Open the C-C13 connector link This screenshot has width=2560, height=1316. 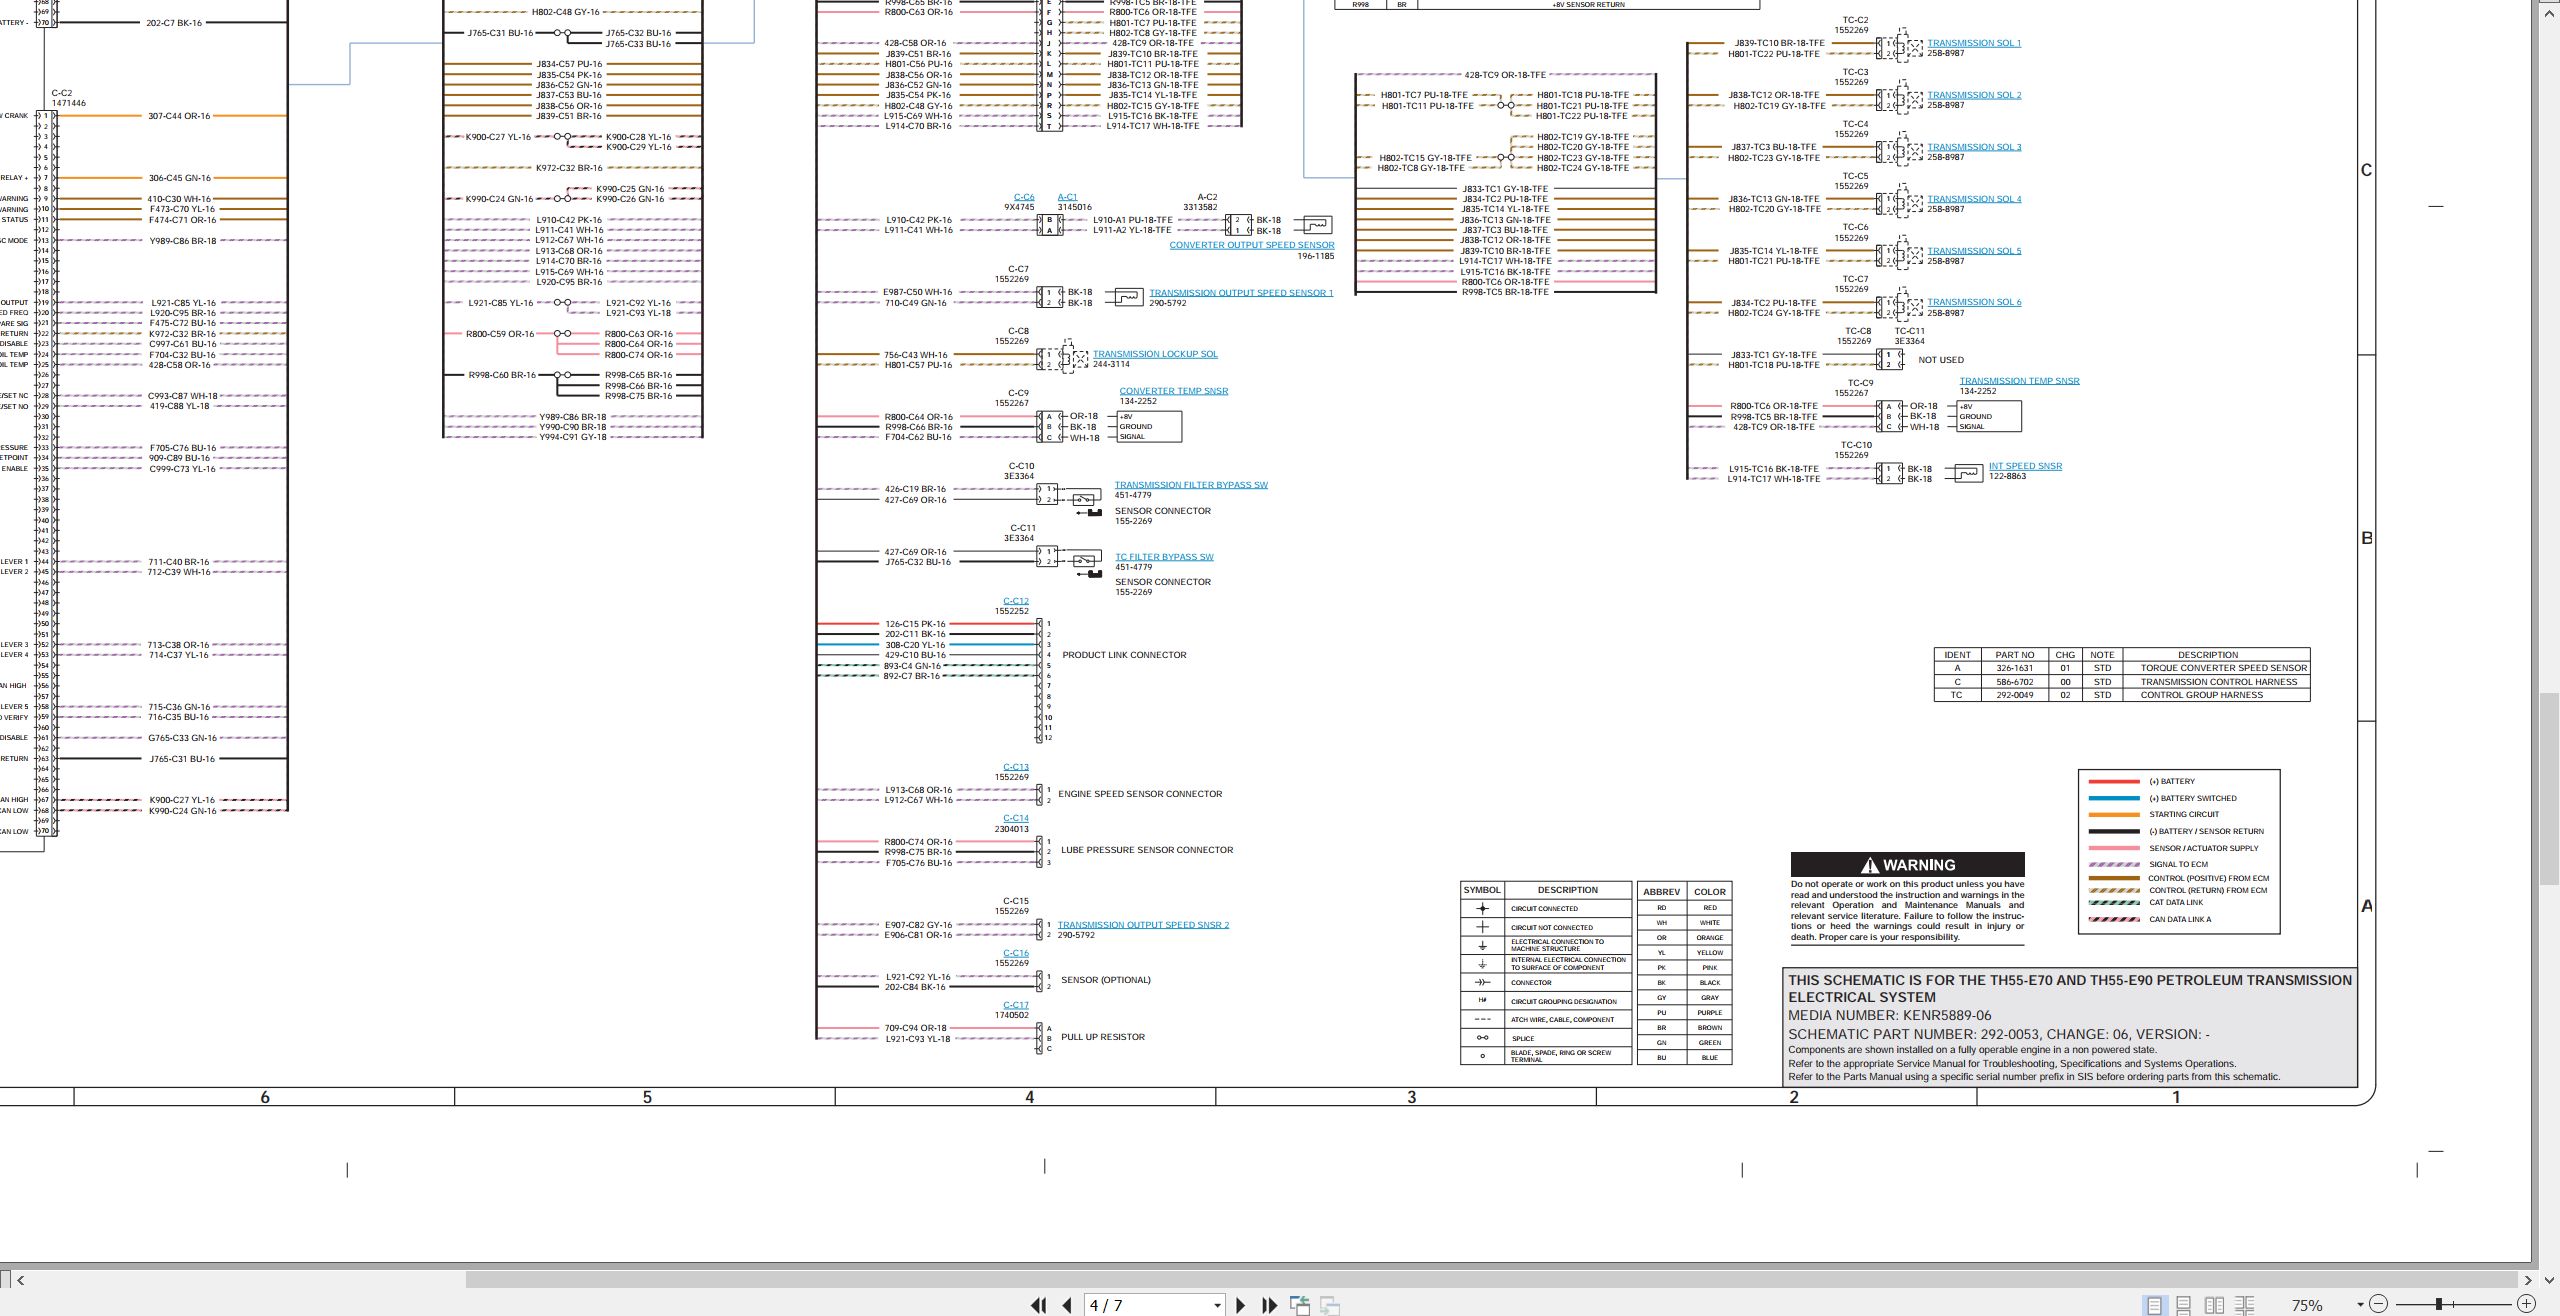(1016, 767)
